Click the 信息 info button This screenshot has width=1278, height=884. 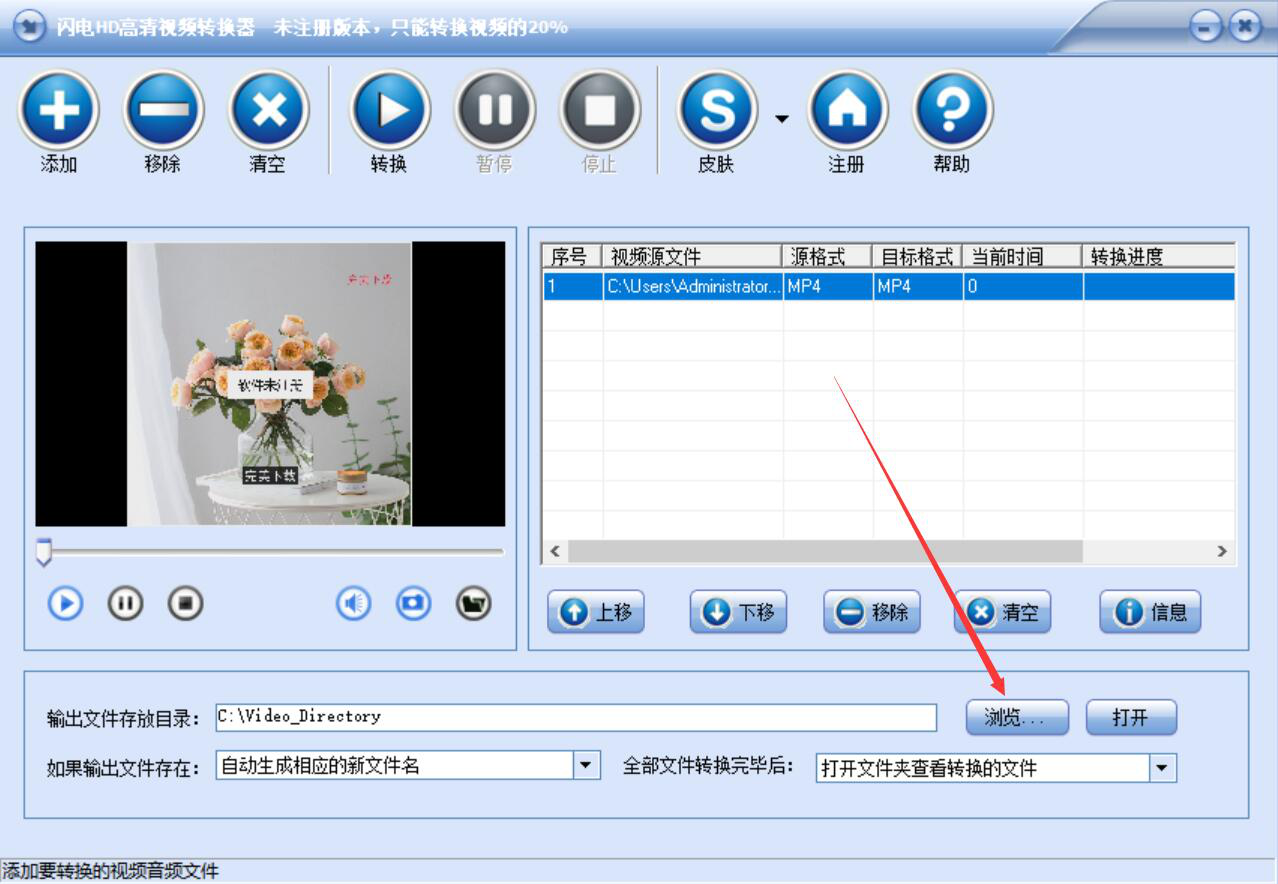pos(1150,612)
